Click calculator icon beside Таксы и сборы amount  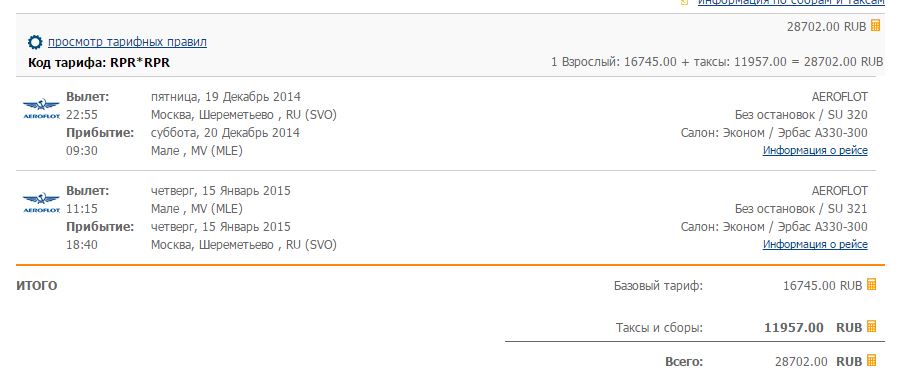tap(872, 326)
